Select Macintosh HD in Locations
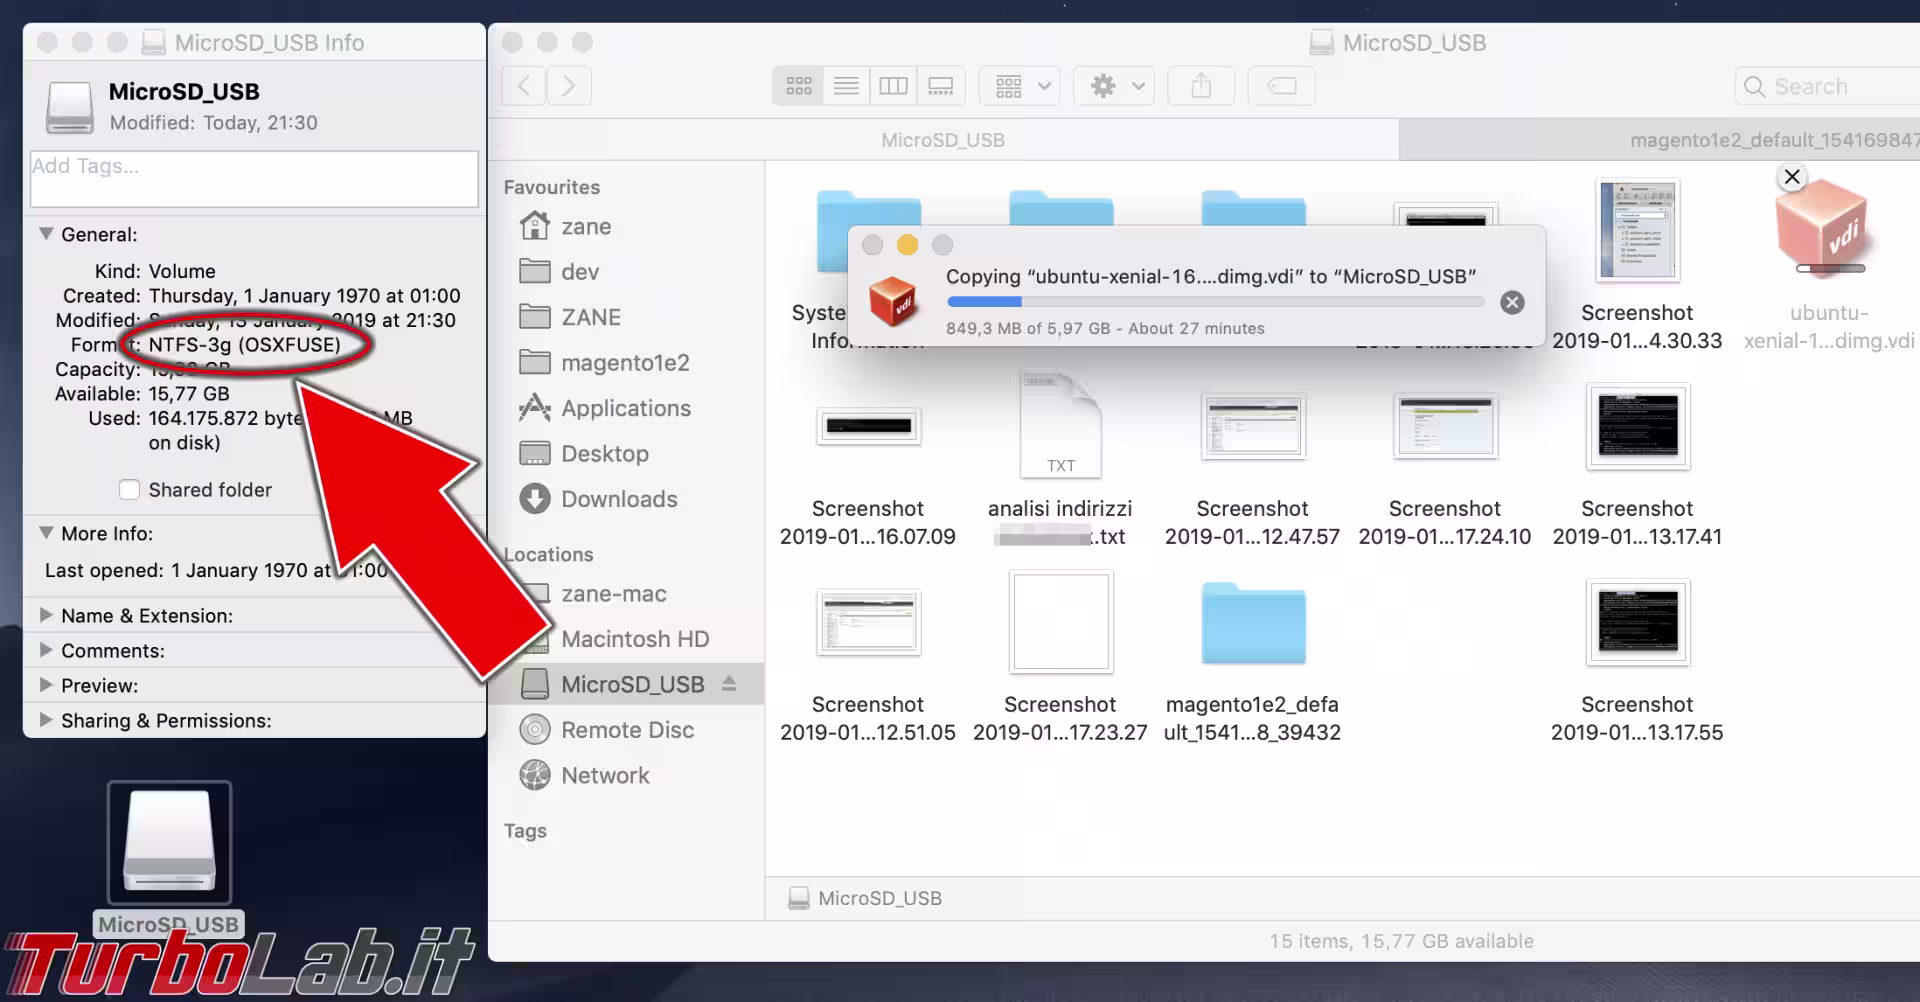The image size is (1920, 1002). tap(634, 639)
